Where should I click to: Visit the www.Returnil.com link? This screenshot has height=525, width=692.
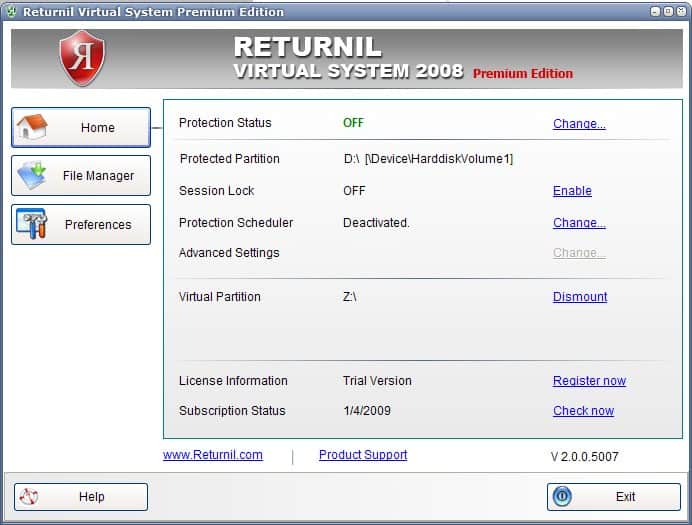click(213, 455)
